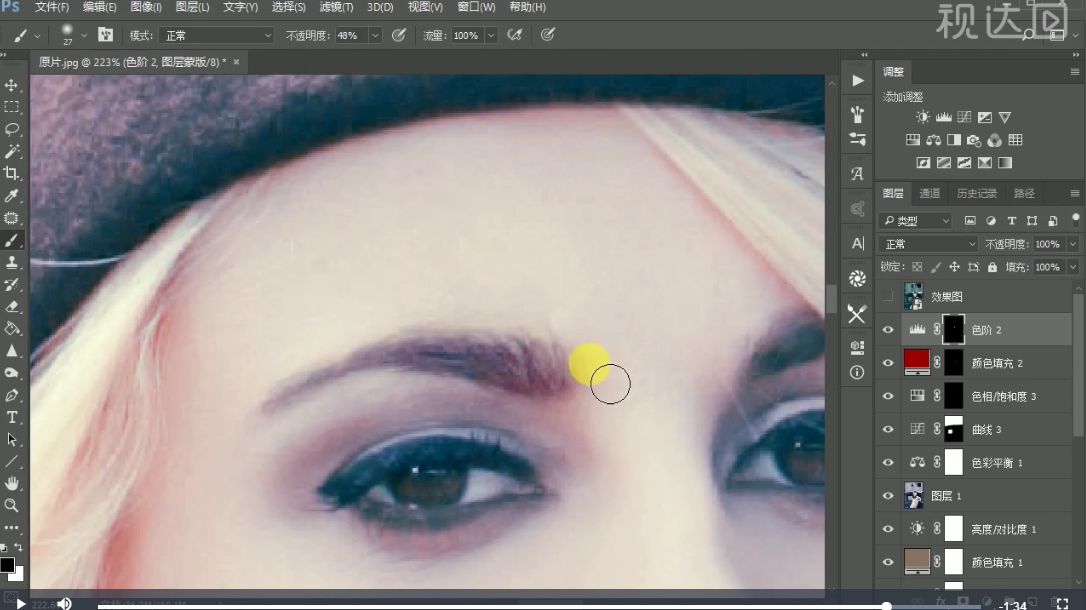This screenshot has height=610, width=1086.
Task: Activate the Zoom magnifier tool
Action: click(12, 505)
